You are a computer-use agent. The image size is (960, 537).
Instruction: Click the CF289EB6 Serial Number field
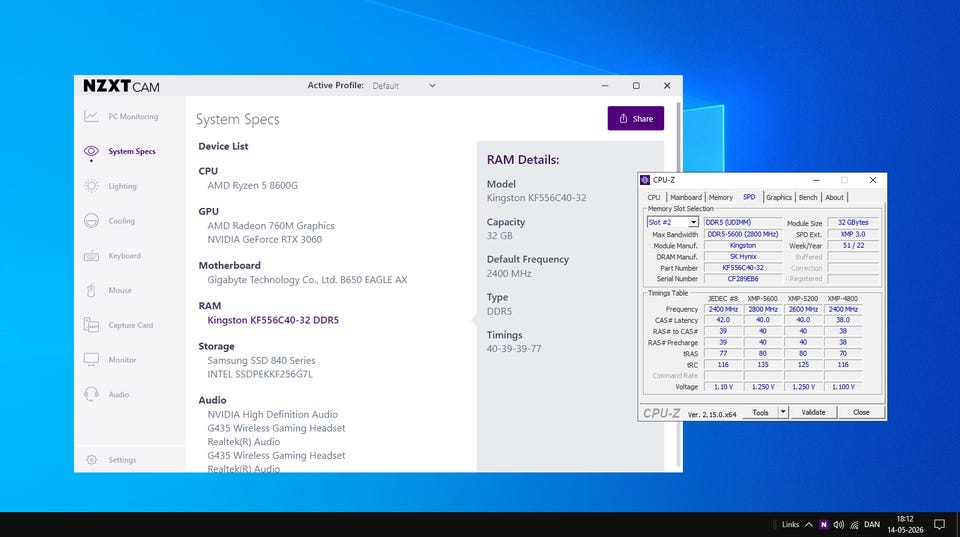(743, 279)
